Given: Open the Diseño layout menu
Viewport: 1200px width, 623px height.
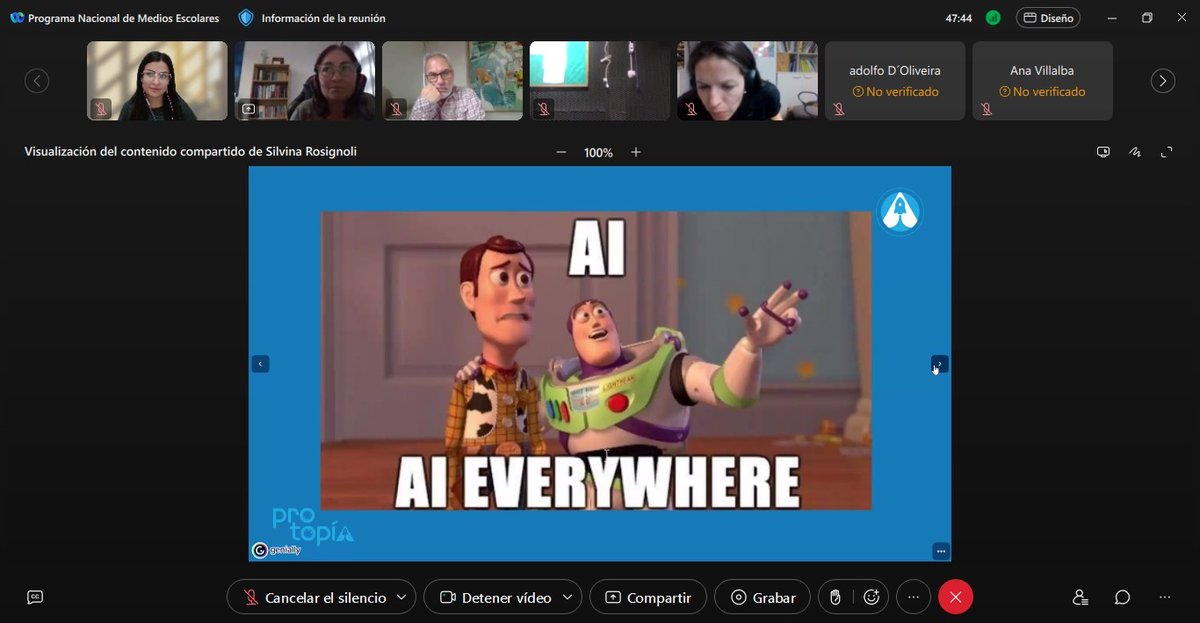Looking at the screenshot, I should [1048, 18].
